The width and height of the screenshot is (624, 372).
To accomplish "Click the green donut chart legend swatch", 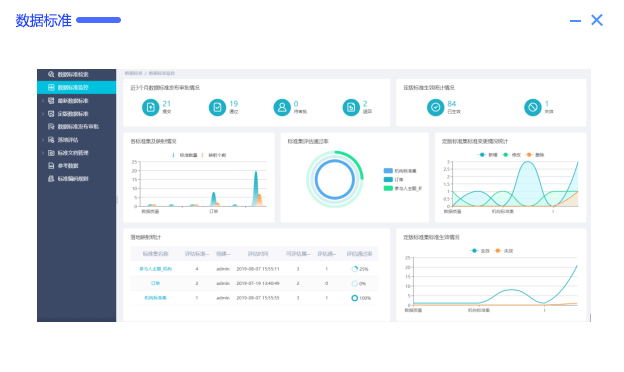I will (x=388, y=188).
